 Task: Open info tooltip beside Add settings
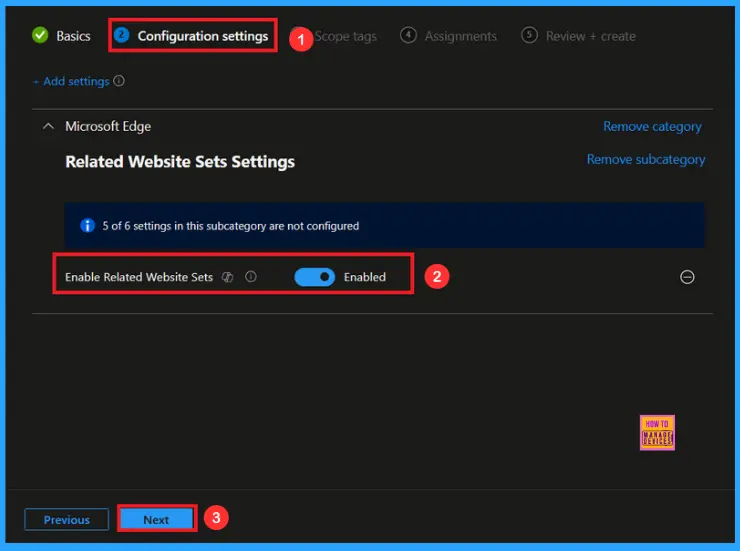pos(119,81)
